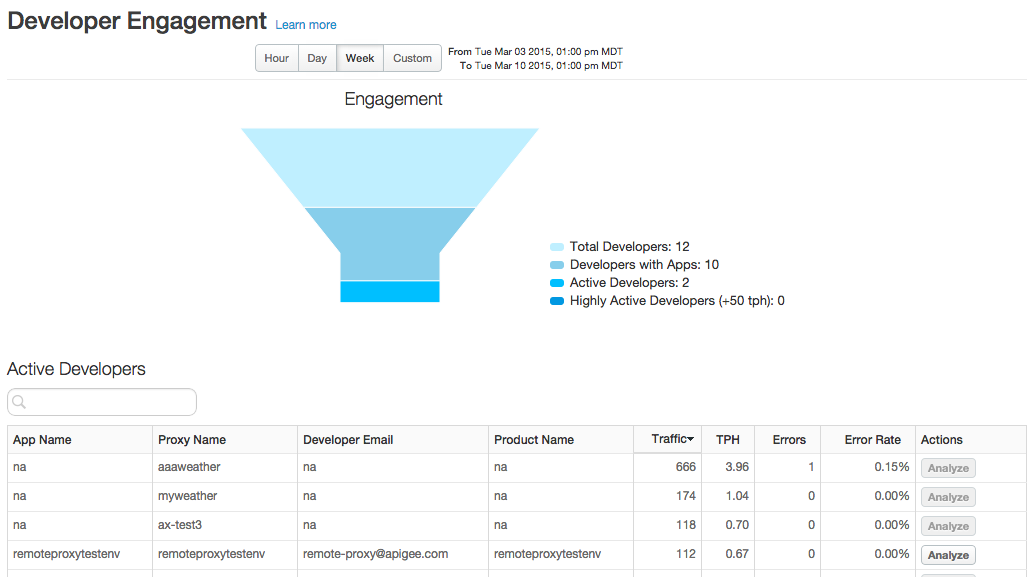
Task: Click the Active Developers legend swatch
Action: click(x=557, y=283)
